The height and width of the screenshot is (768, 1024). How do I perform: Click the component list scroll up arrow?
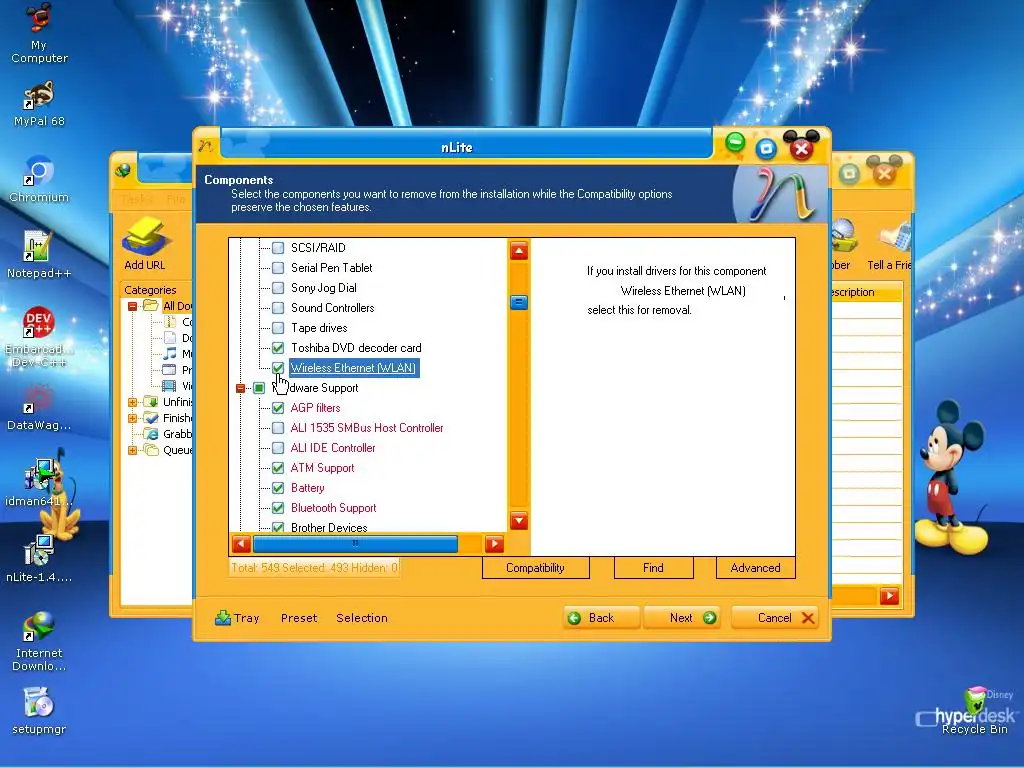tap(519, 251)
